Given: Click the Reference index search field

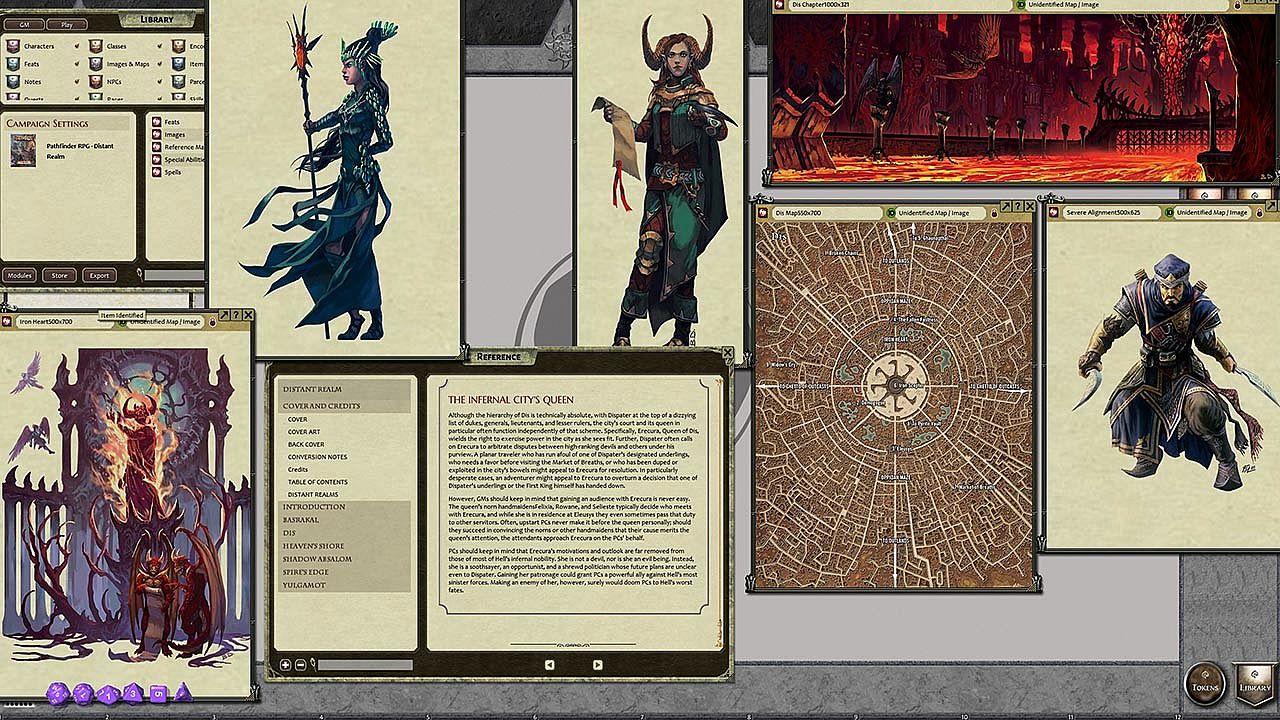Looking at the screenshot, I should click(365, 664).
